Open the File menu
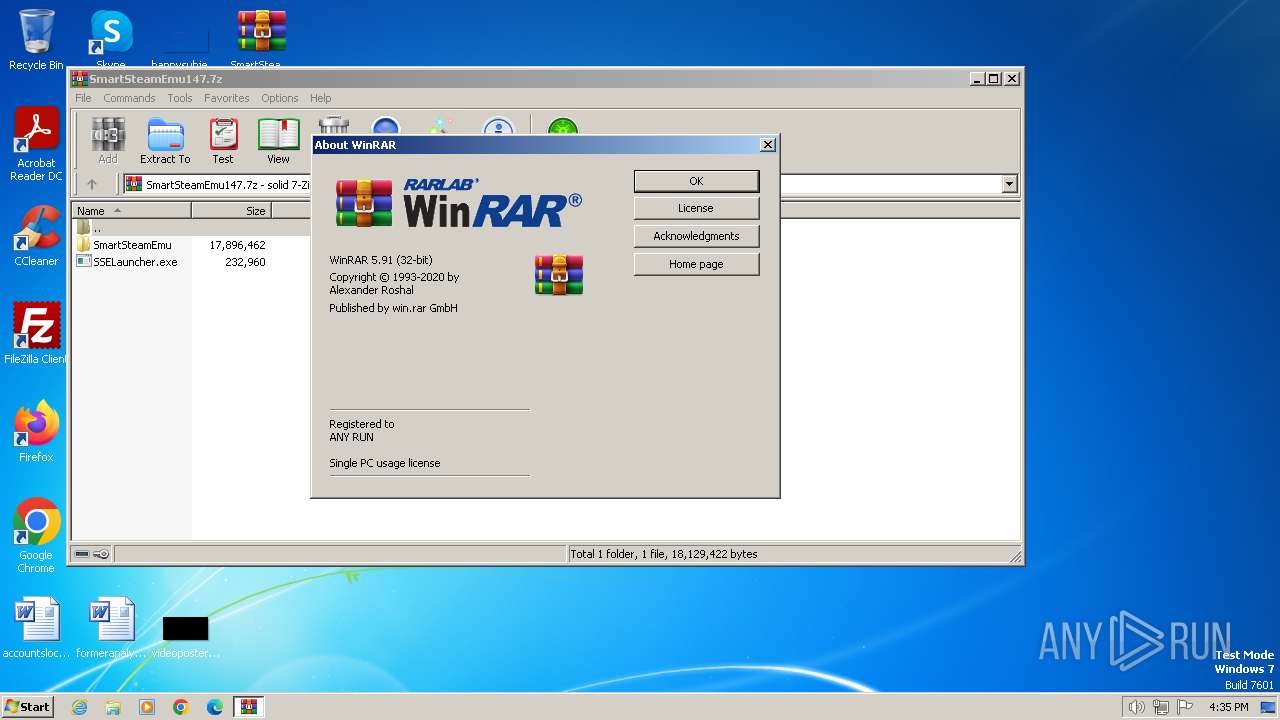 tap(83, 98)
